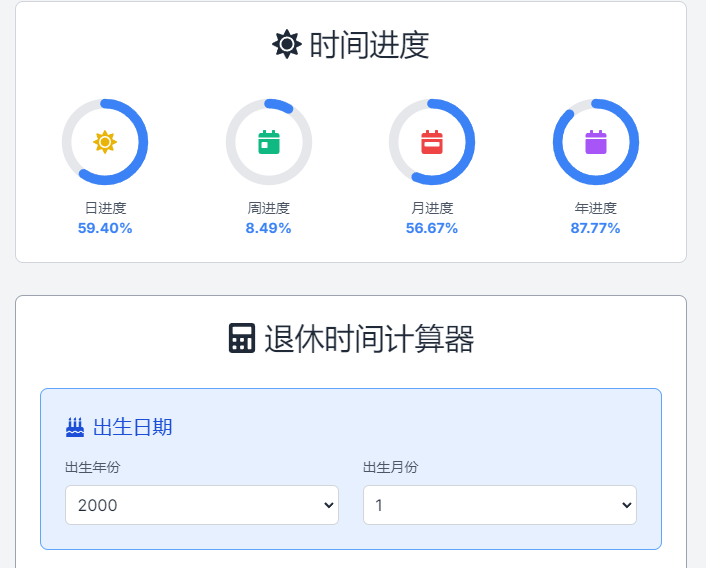The width and height of the screenshot is (706, 568).
Task: Open the 出生年份 dropdown showing 2000
Action: click(202, 505)
